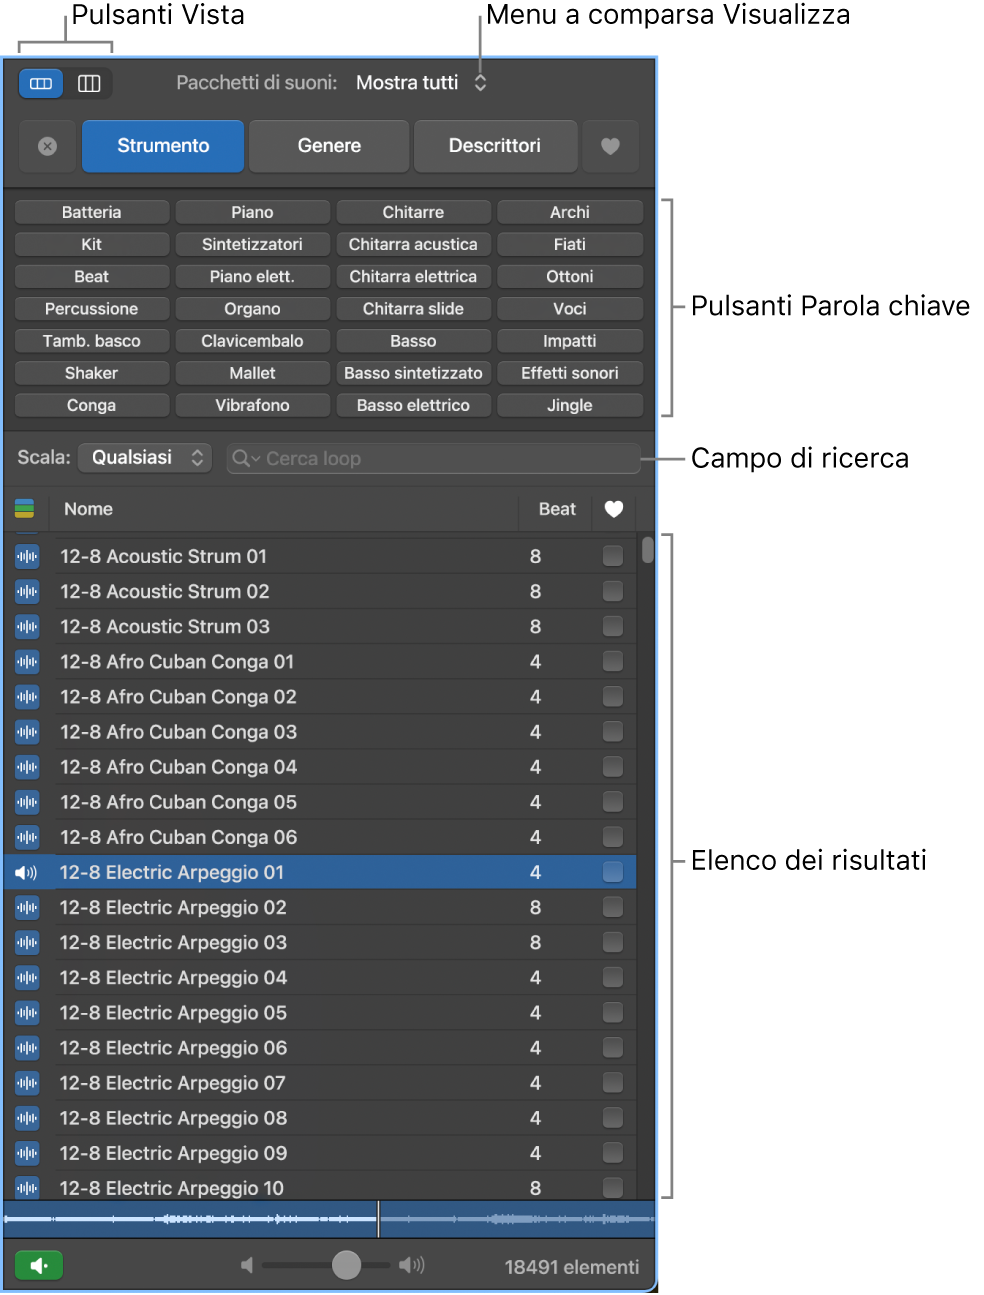Select the Genere tab
This screenshot has height=1295, width=984.
pyautogui.click(x=329, y=146)
